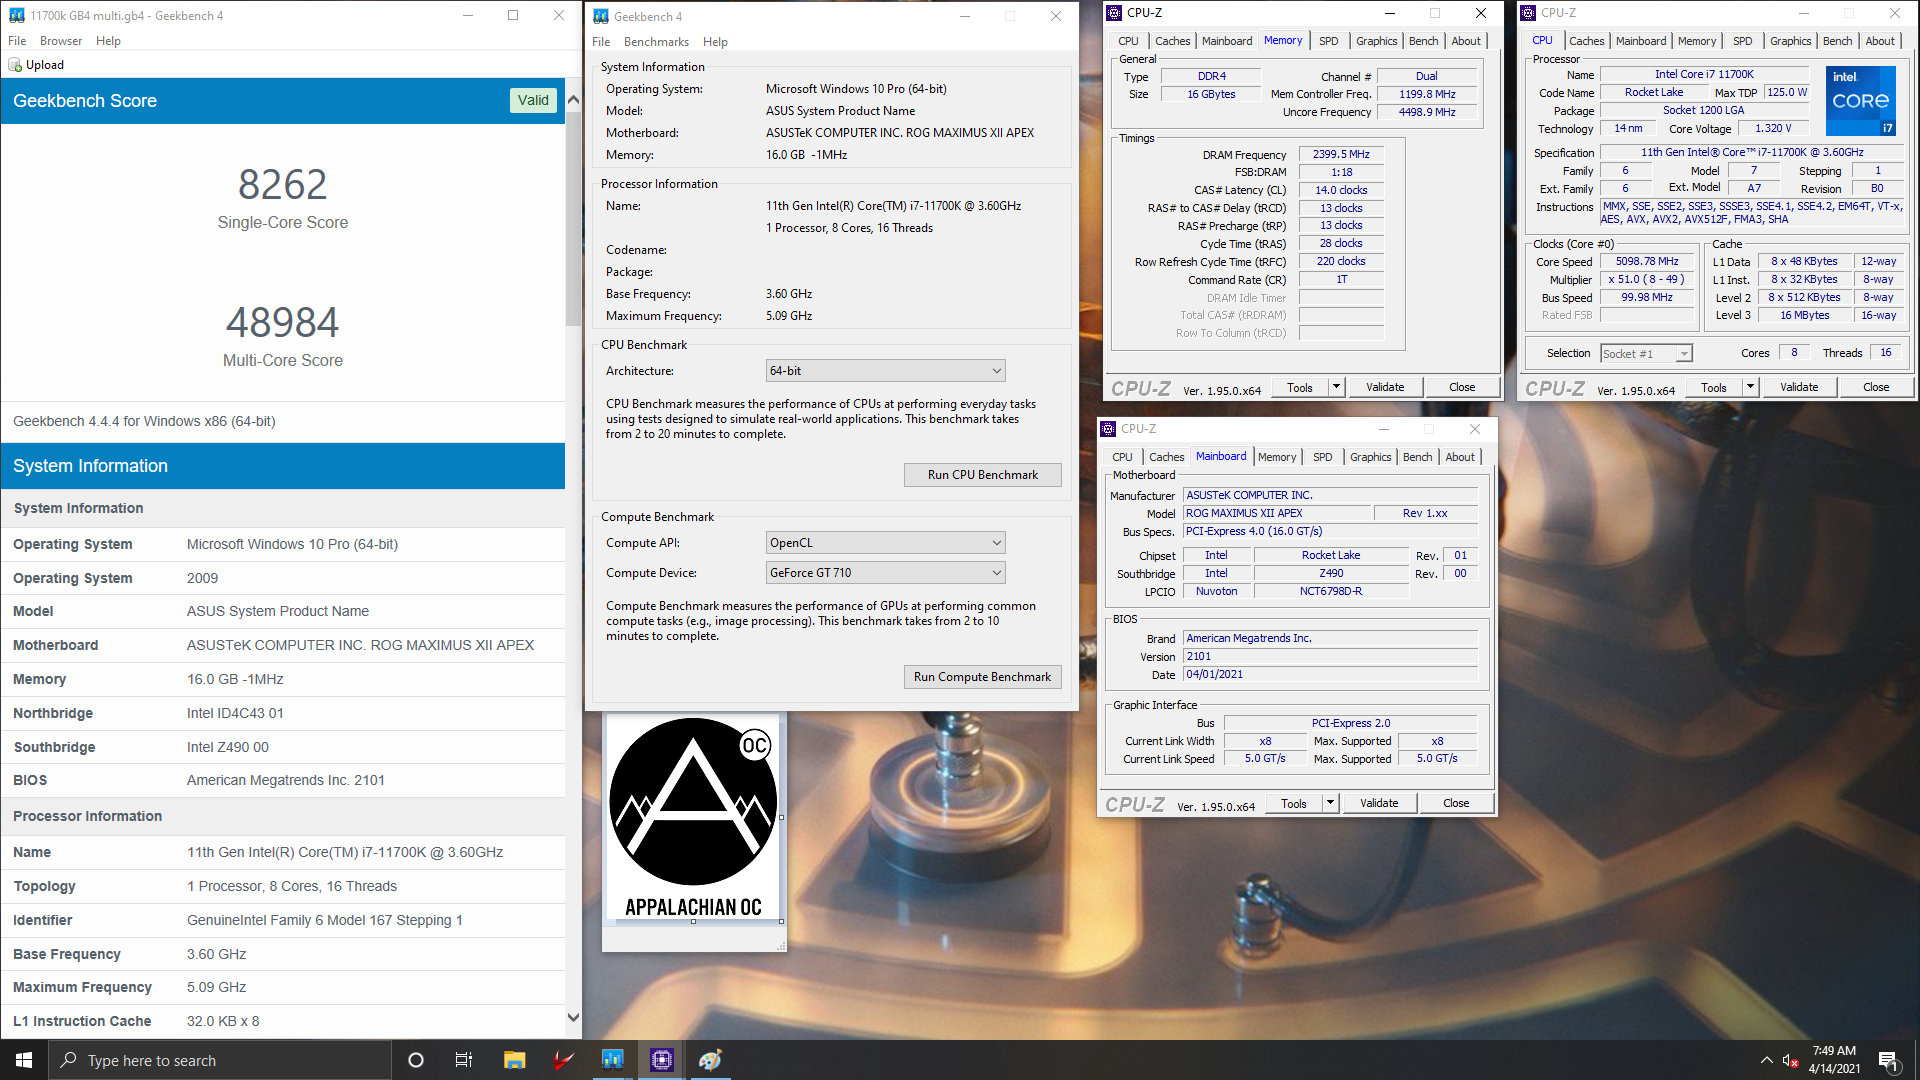This screenshot has height=1080, width=1920.
Task: Click the taskbar clock showing 7:49 AM
Action: [x=1834, y=1060]
